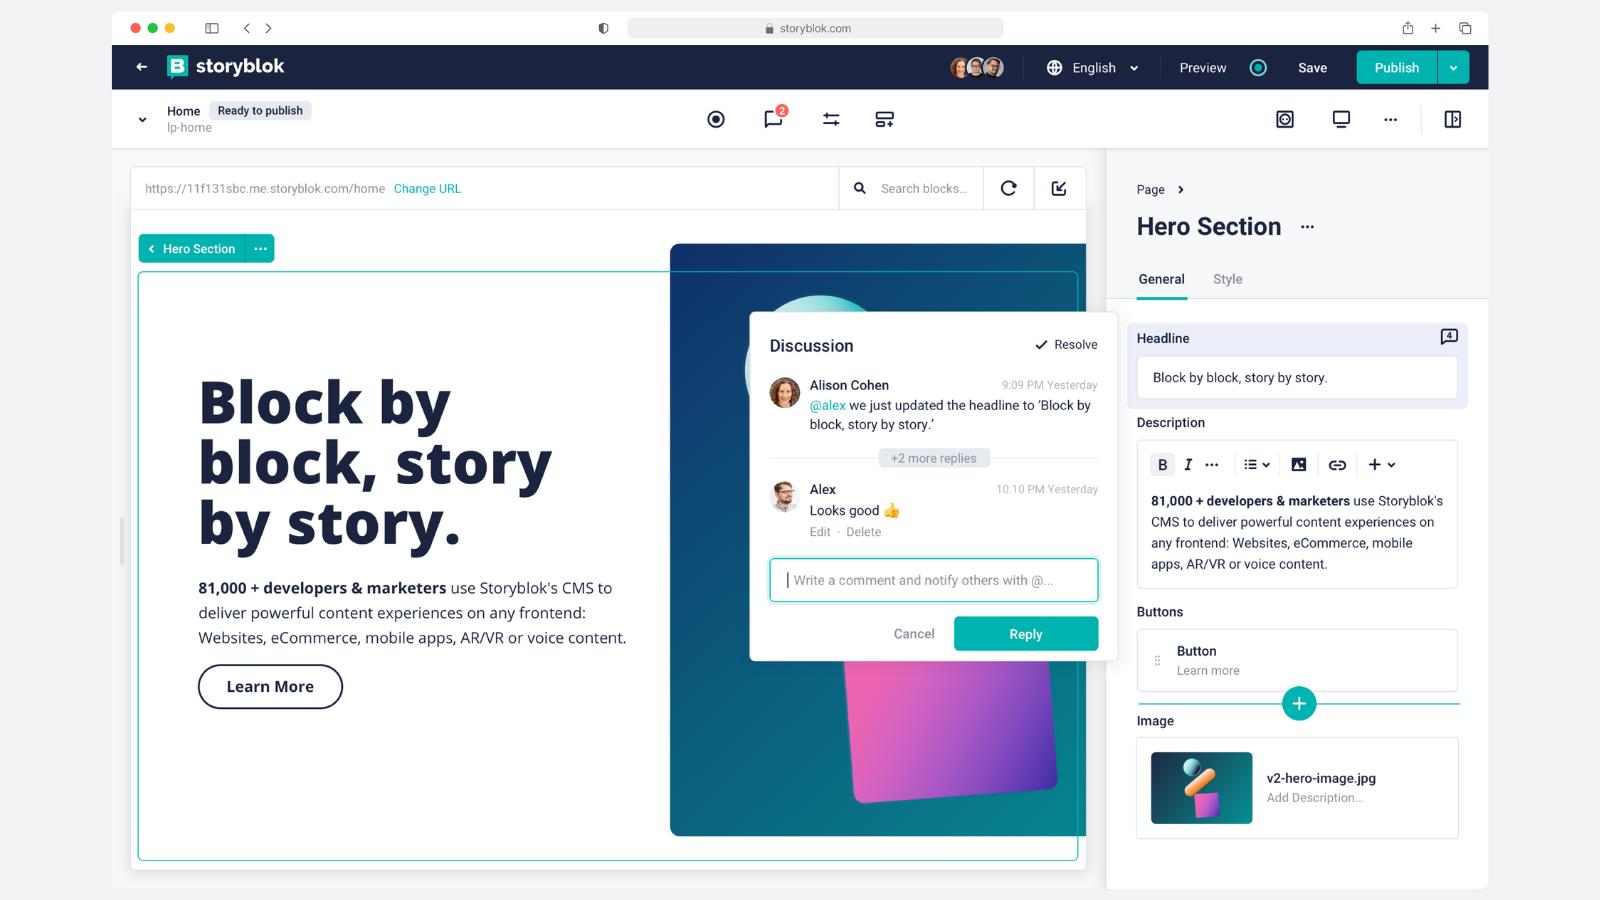Click the browser sidebar toggle icon
The width and height of the screenshot is (1600, 900).
[x=212, y=28]
